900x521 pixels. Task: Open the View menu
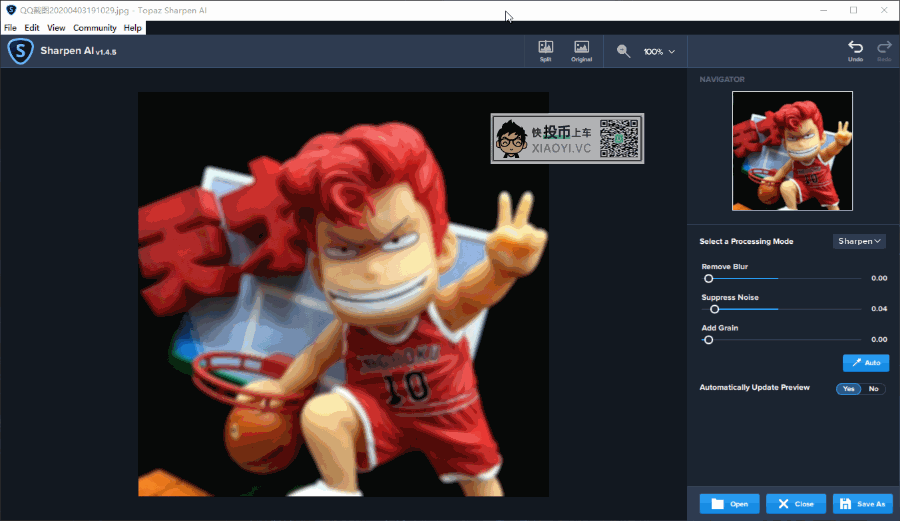(x=56, y=28)
